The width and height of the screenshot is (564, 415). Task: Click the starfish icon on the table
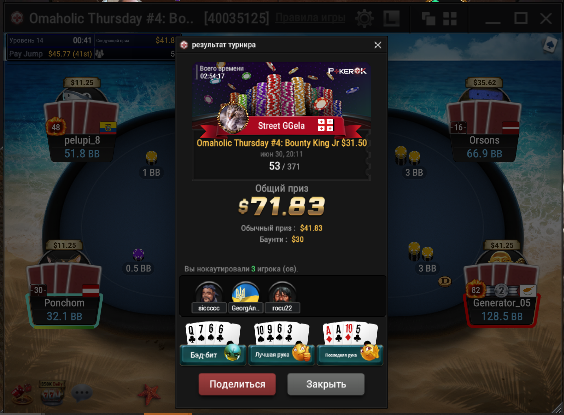[149, 395]
